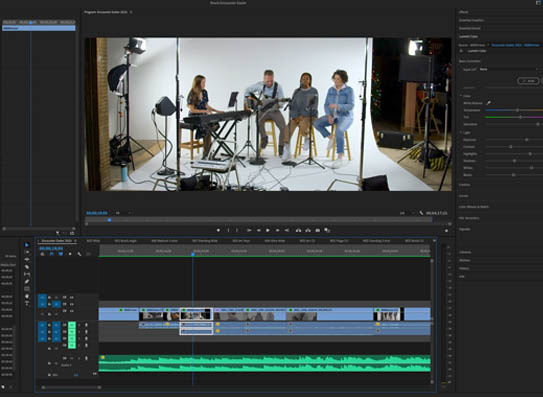Open the Effects panel tab
The width and height of the screenshot is (543, 397).
[x=463, y=12]
